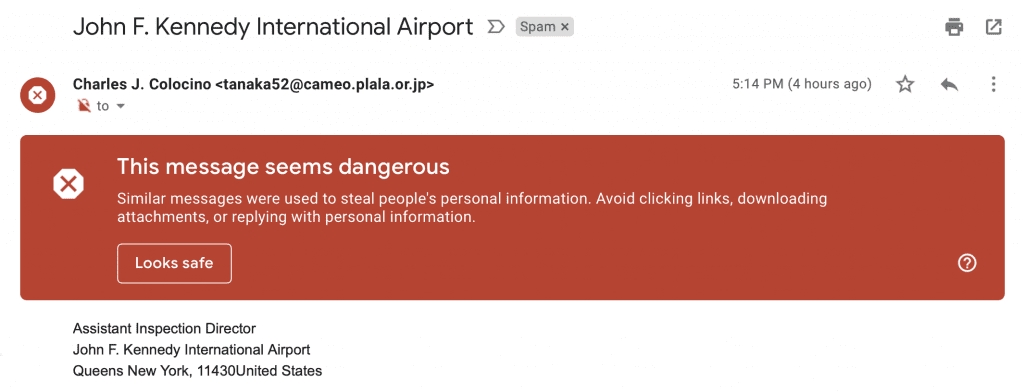Click the 5:14 PM timestamp
1024x392 pixels.
click(758, 84)
